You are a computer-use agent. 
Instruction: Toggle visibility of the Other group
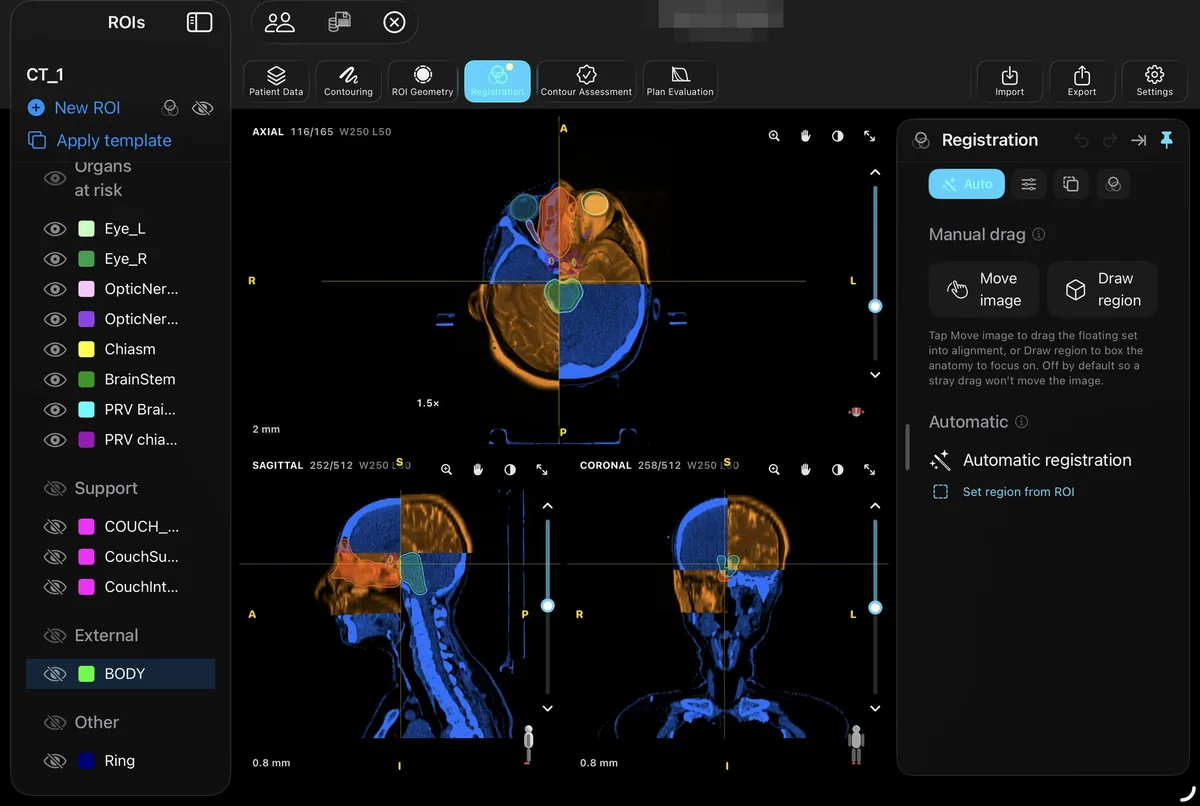point(54,722)
